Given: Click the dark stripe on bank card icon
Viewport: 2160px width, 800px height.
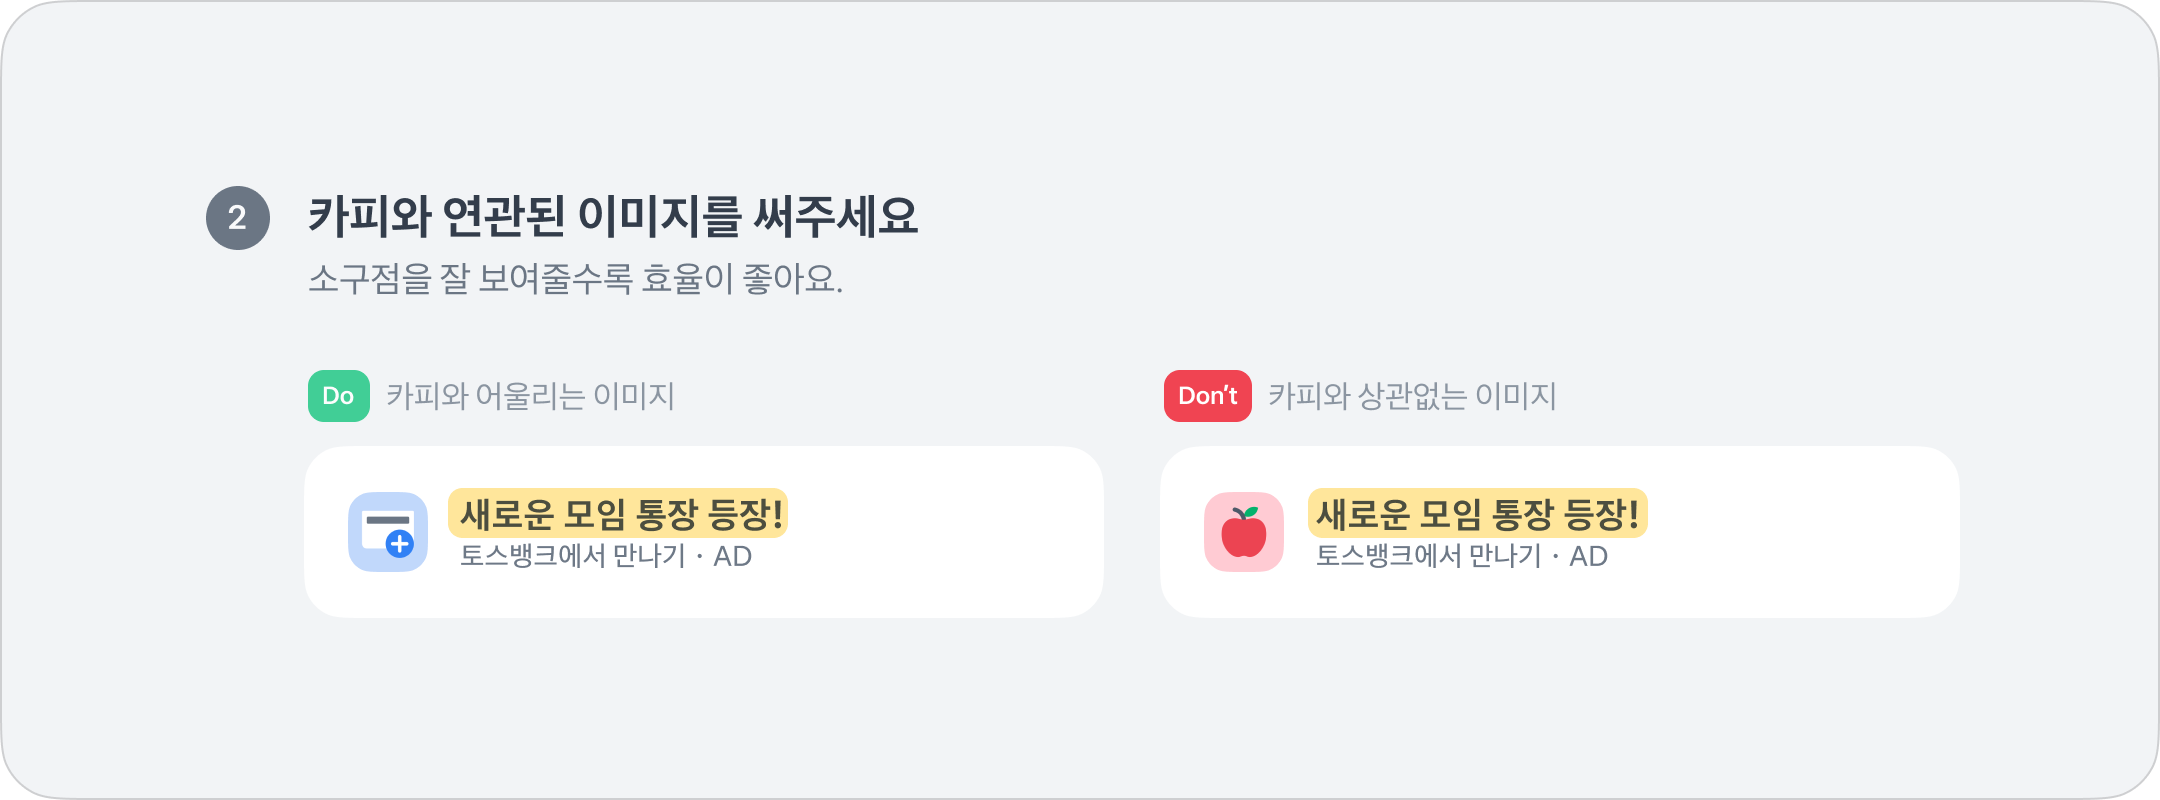Looking at the screenshot, I should [388, 520].
